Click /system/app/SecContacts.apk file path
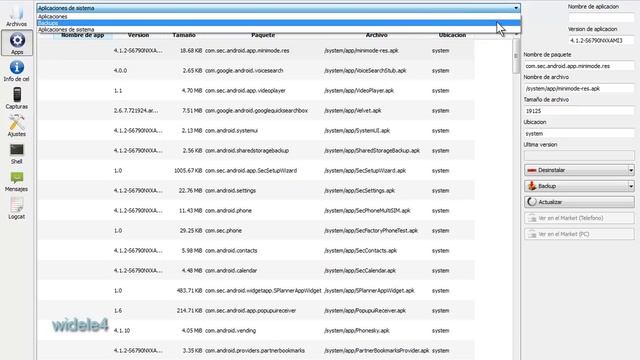Image resolution: width=640 pixels, height=360 pixels. pos(360,251)
